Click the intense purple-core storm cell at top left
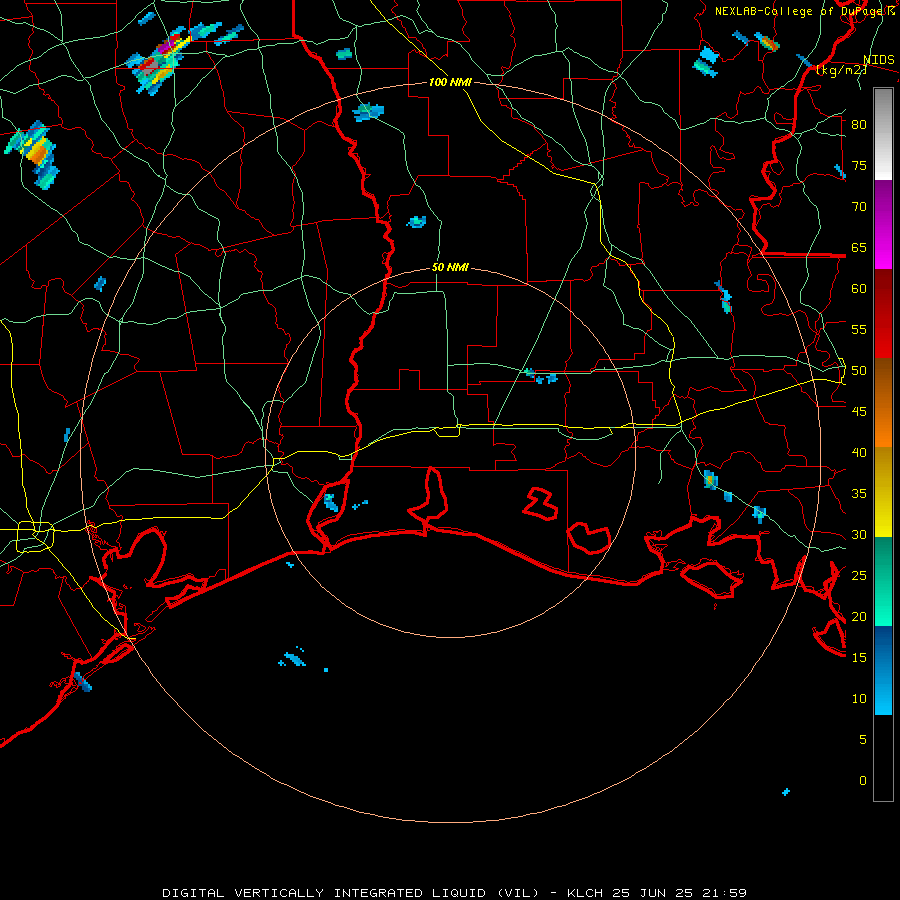 pos(158,60)
